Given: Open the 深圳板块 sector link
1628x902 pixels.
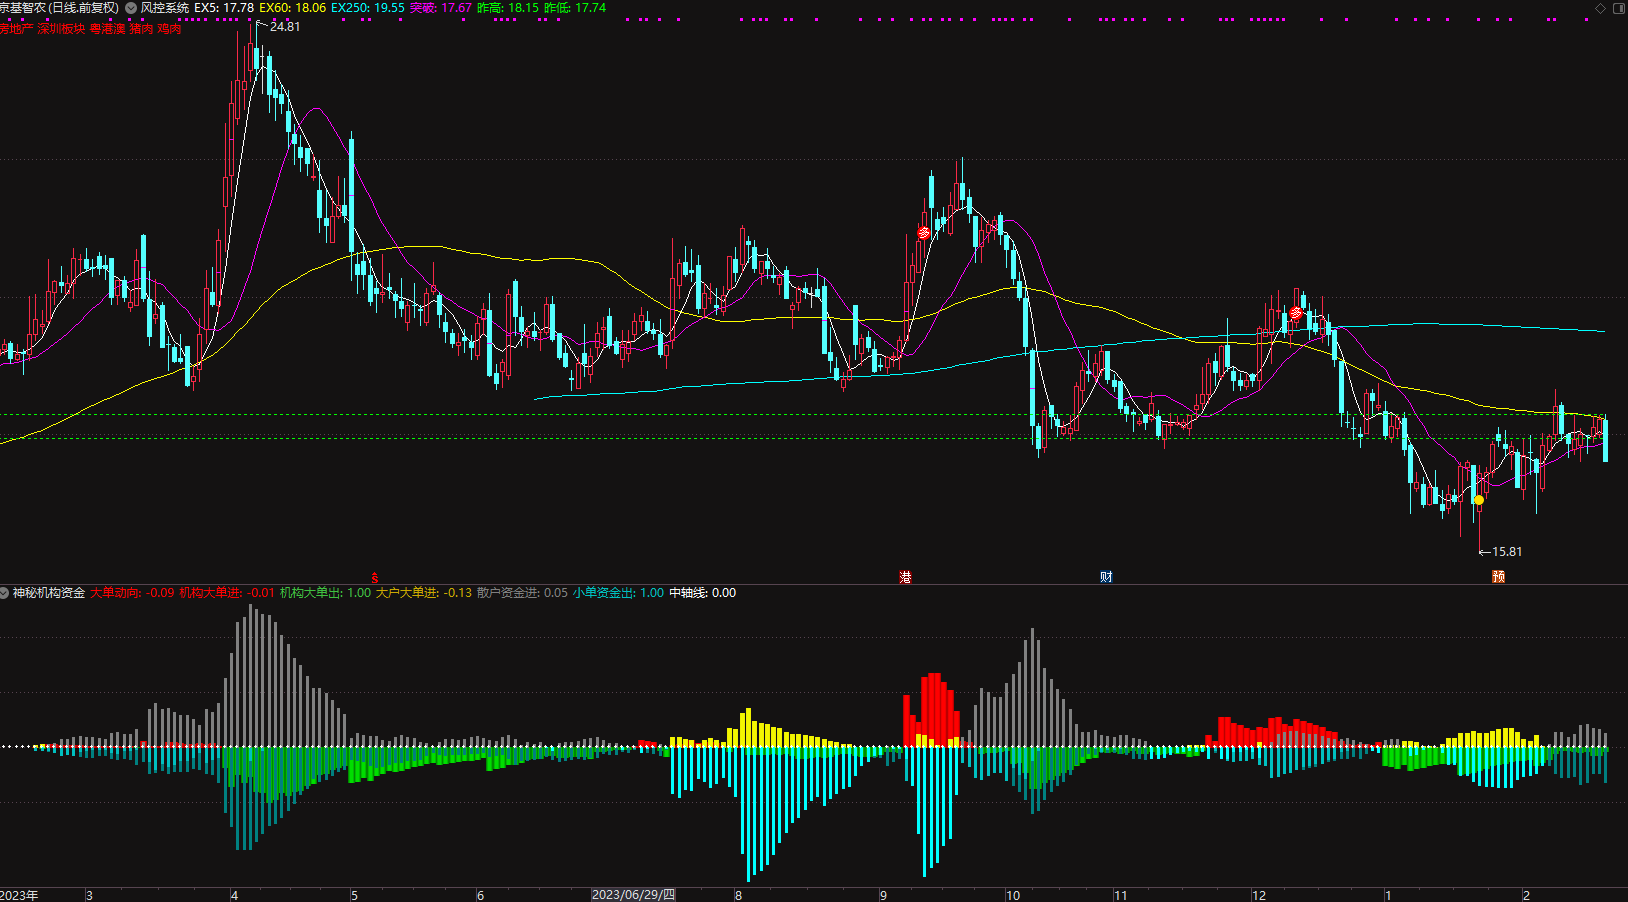Looking at the screenshot, I should pos(61,29).
